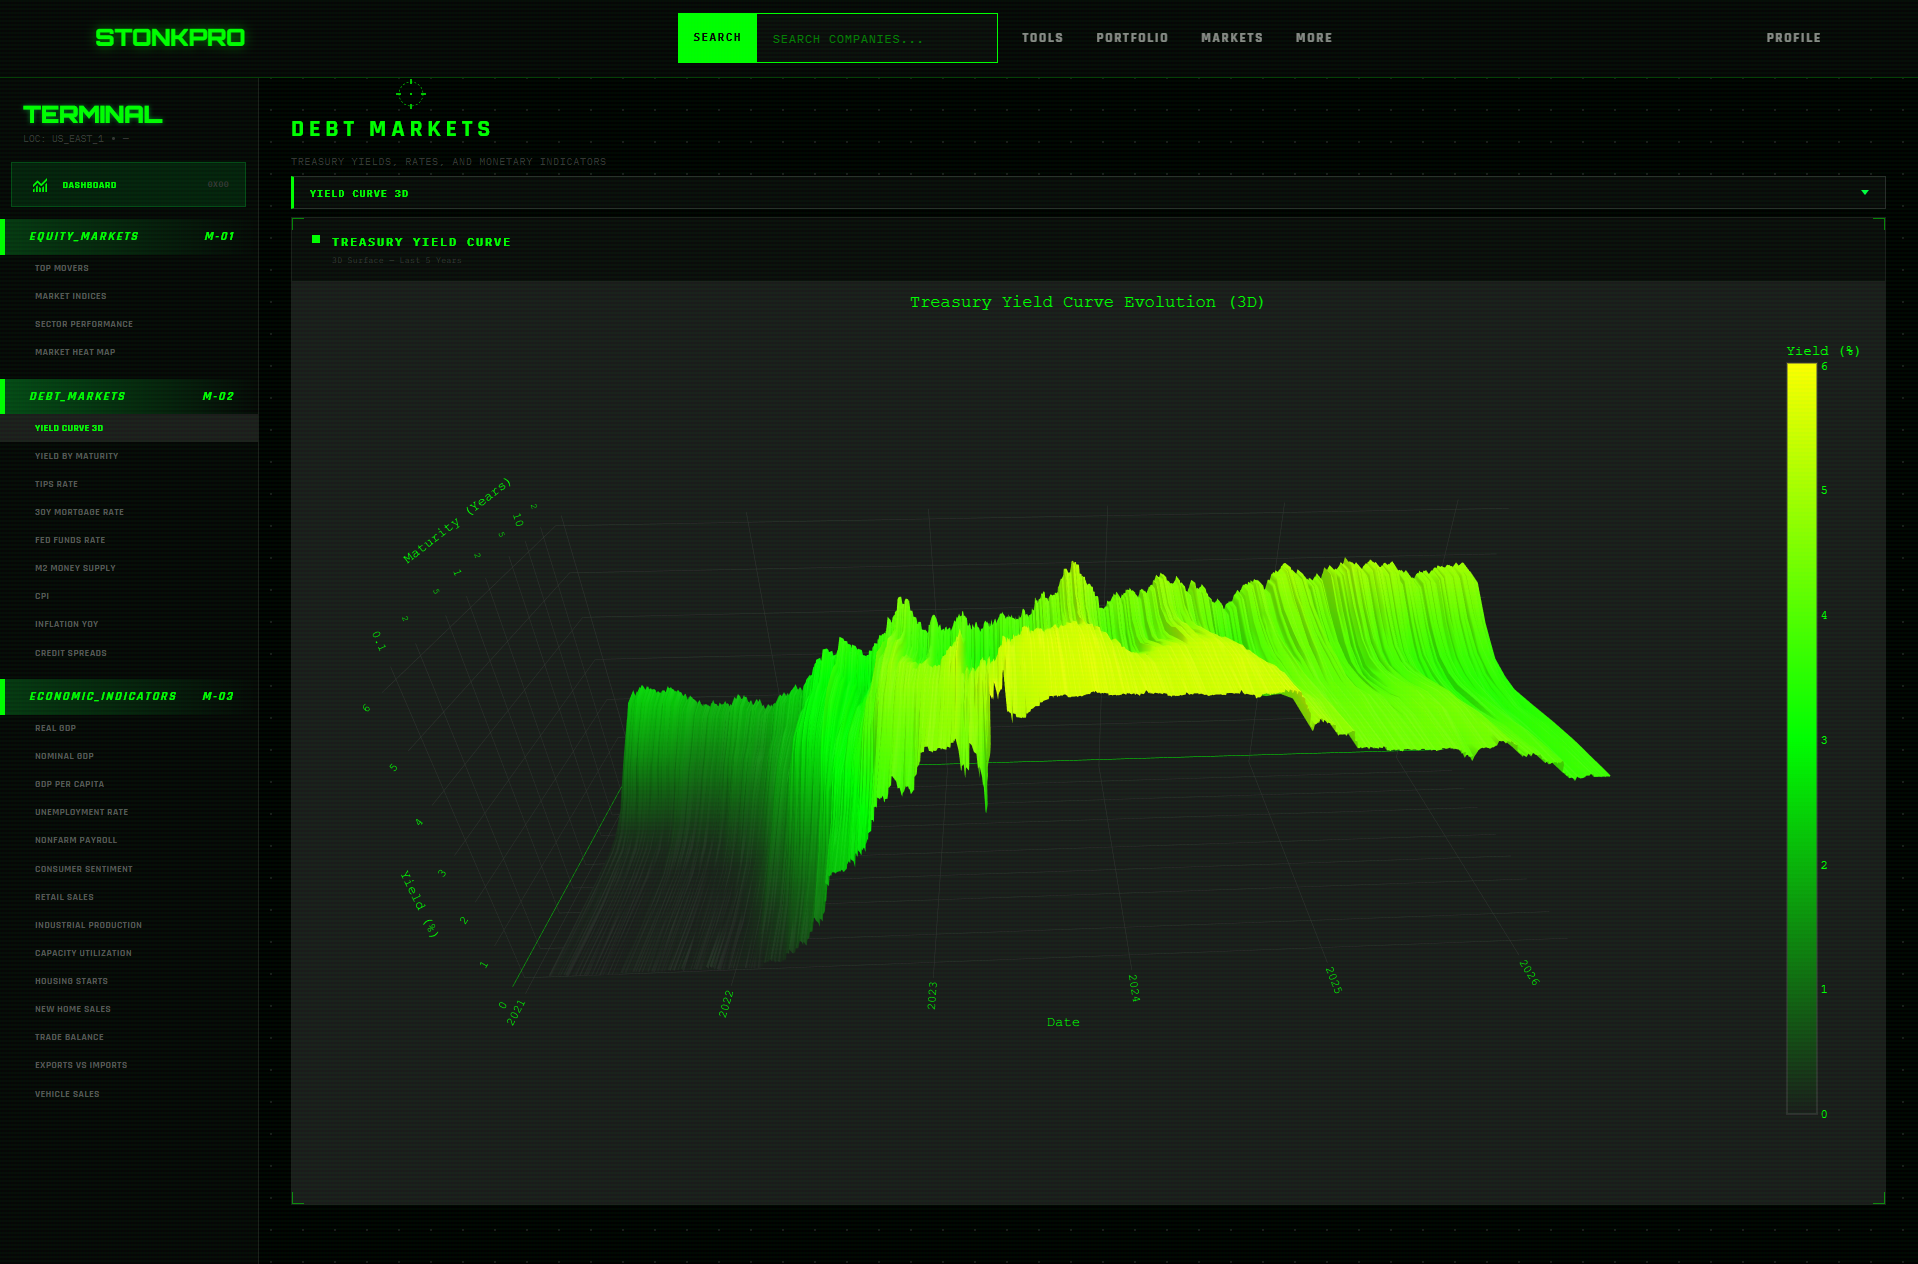Go to Profile
The height and width of the screenshot is (1264, 1918).
coord(1792,38)
